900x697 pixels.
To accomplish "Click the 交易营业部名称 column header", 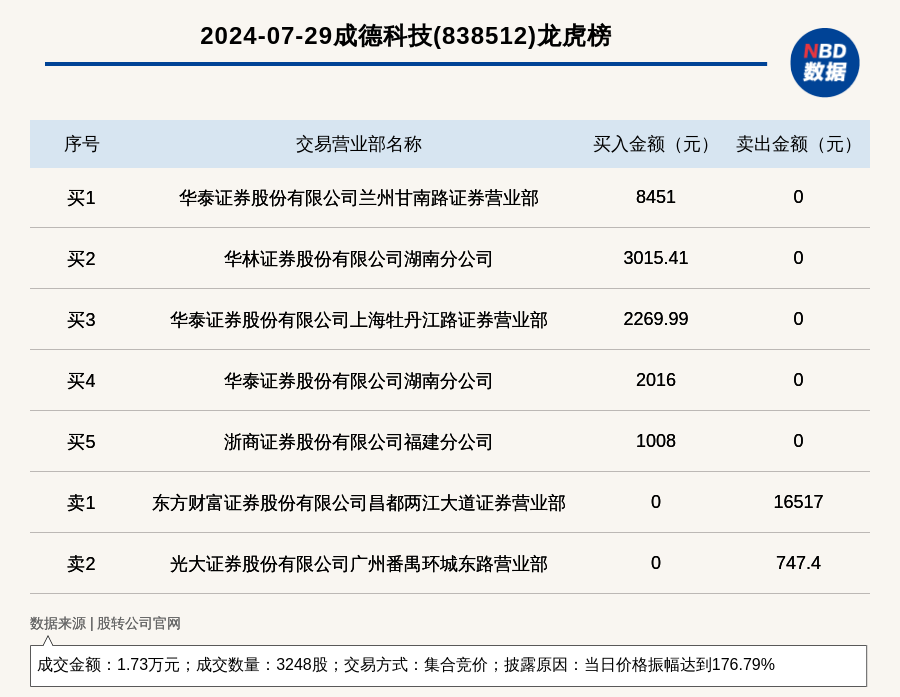I will (359, 144).
